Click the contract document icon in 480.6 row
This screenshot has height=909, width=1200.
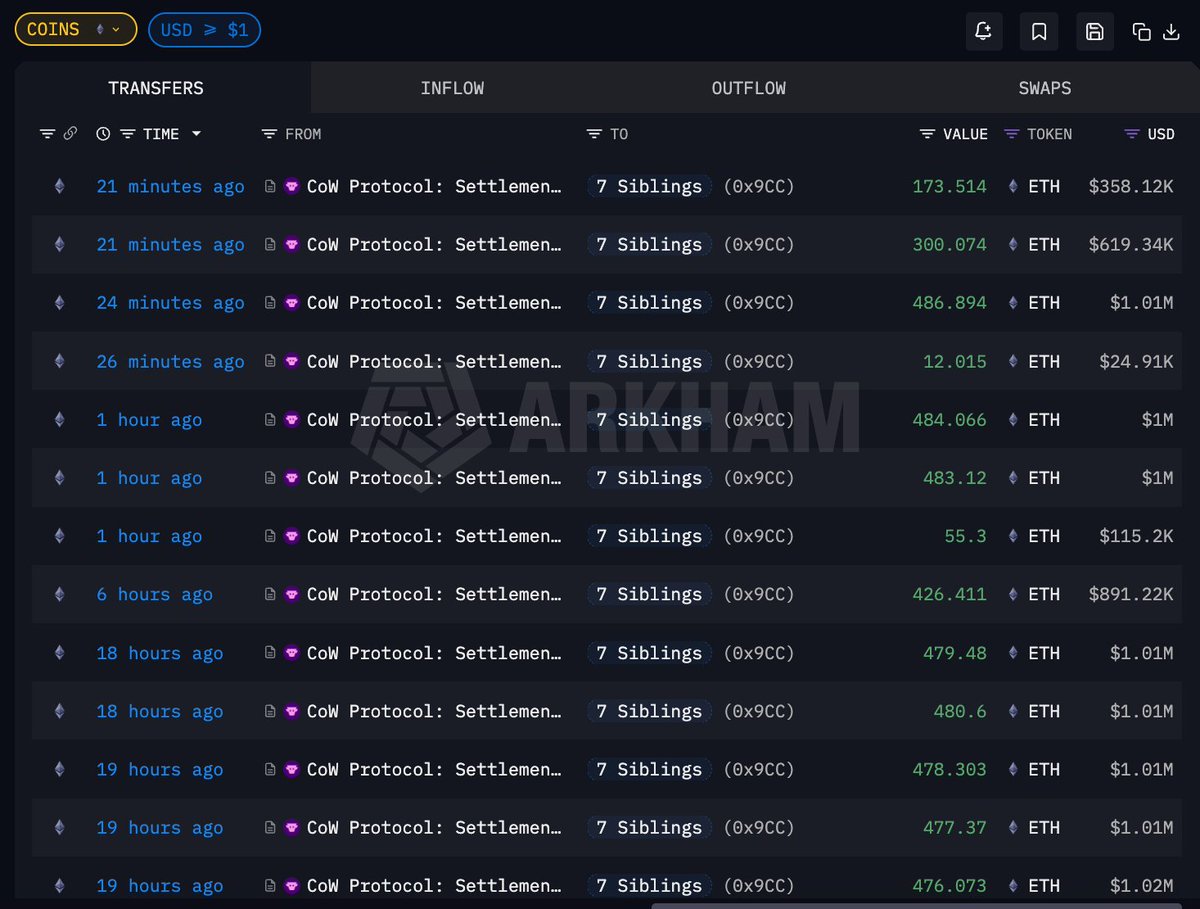tap(270, 711)
